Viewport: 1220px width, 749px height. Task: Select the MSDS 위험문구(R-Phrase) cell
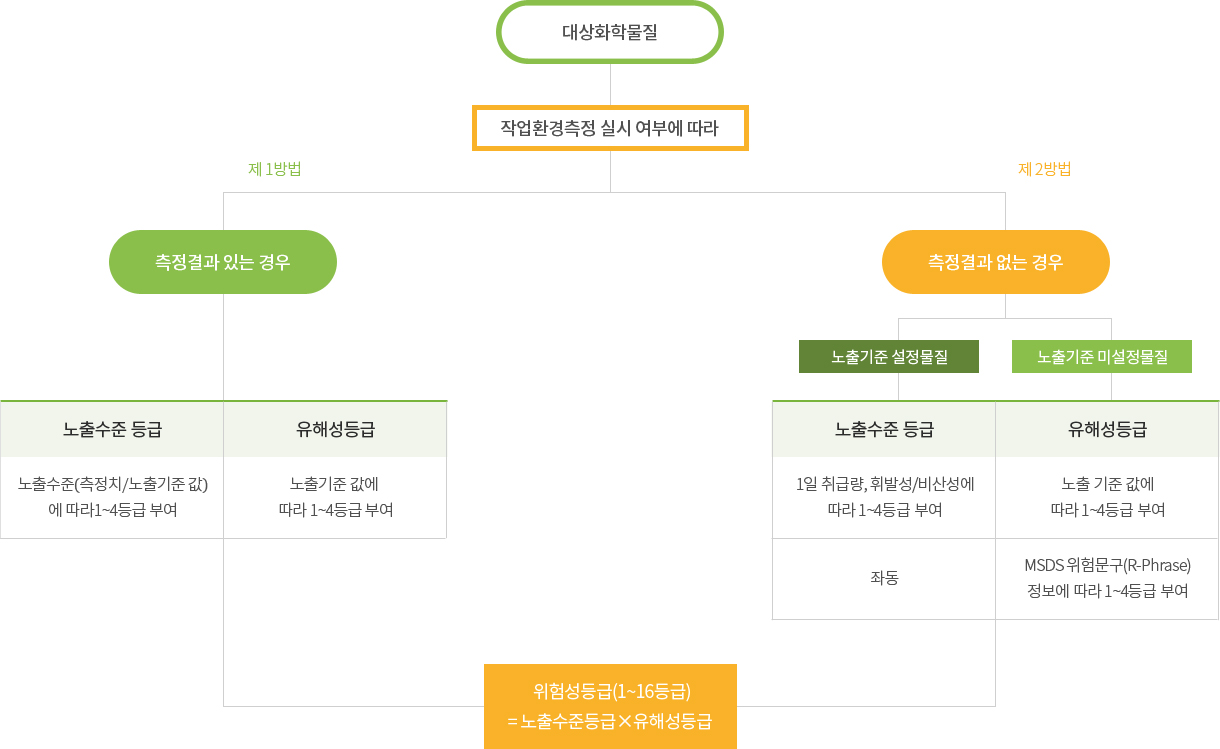[x=1107, y=578]
